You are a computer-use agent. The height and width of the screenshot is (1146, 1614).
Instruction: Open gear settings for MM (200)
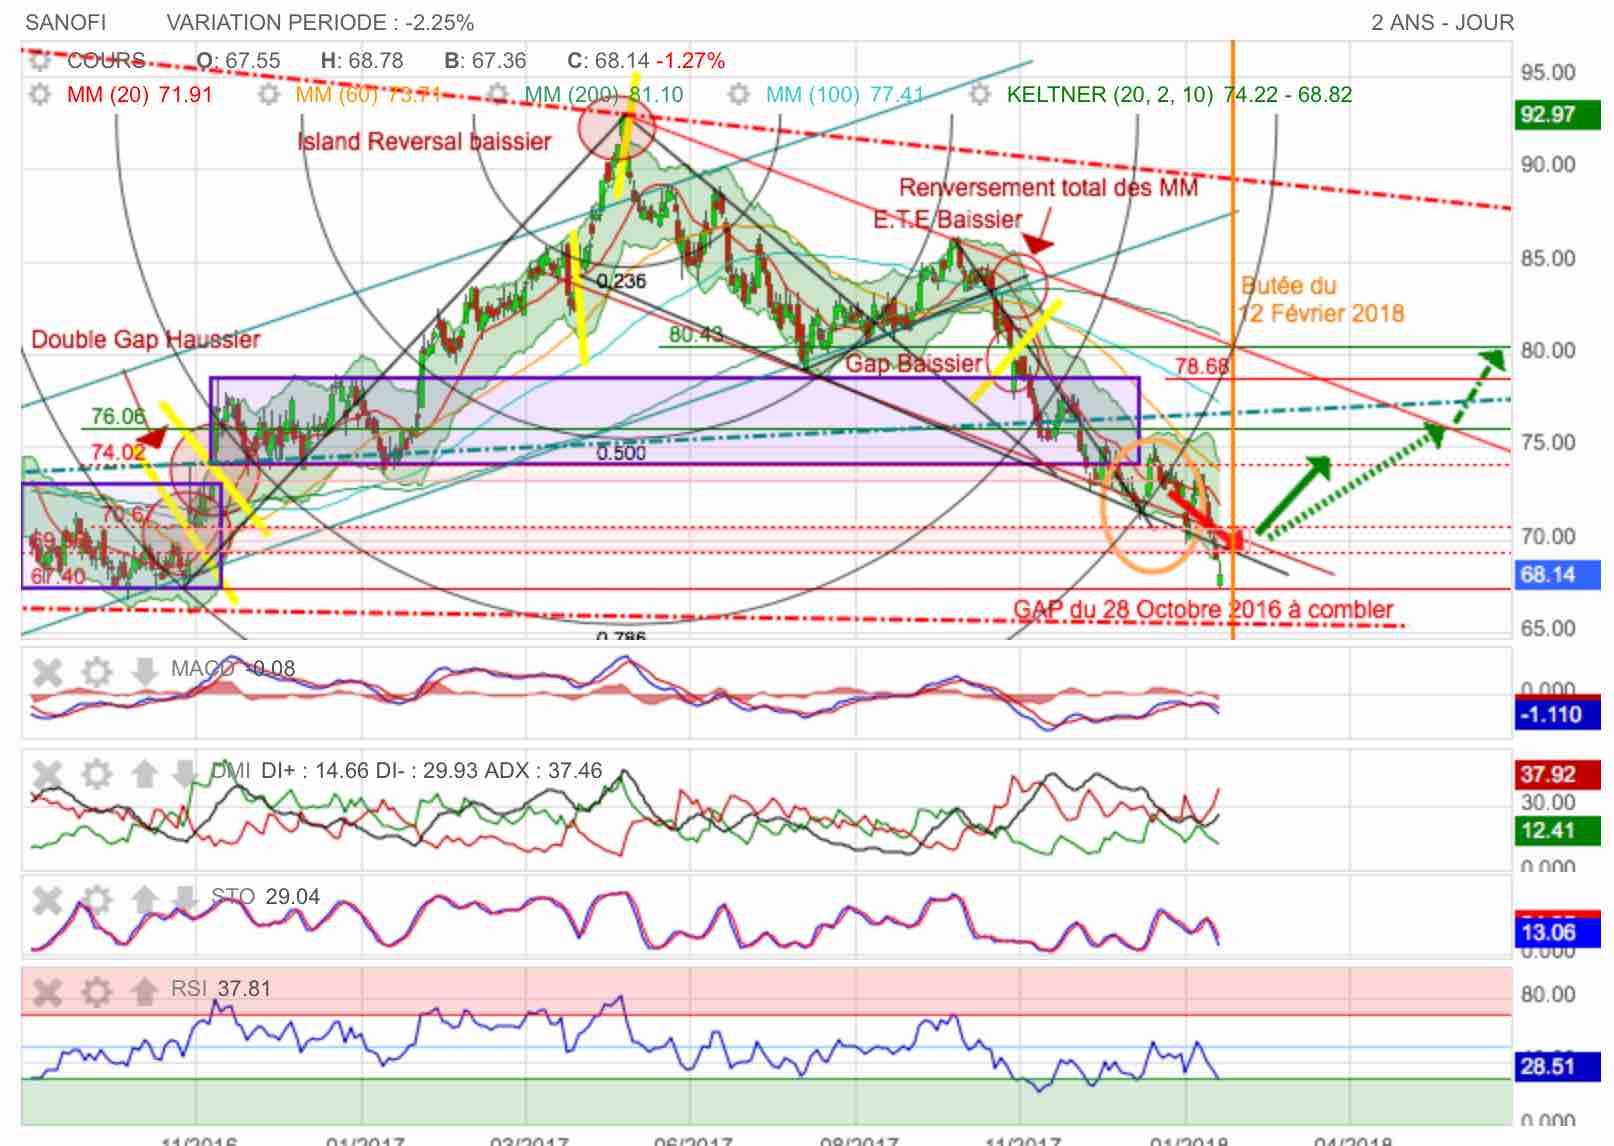point(498,95)
